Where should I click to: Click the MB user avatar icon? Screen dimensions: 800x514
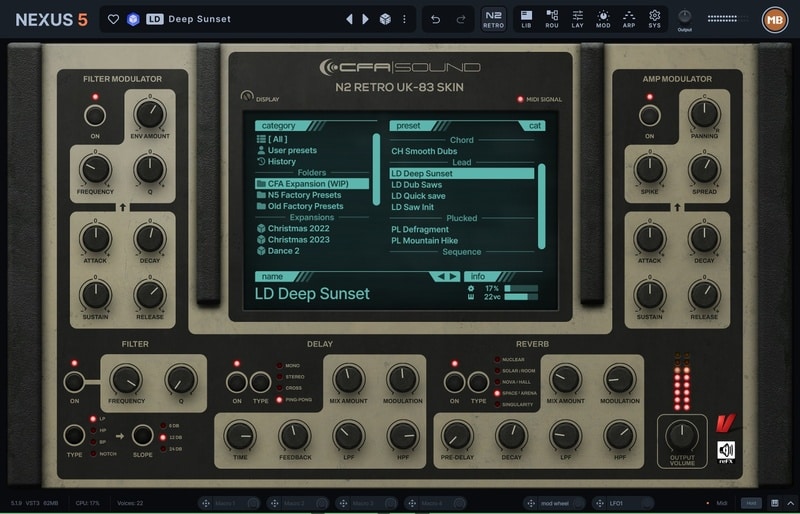point(774,19)
